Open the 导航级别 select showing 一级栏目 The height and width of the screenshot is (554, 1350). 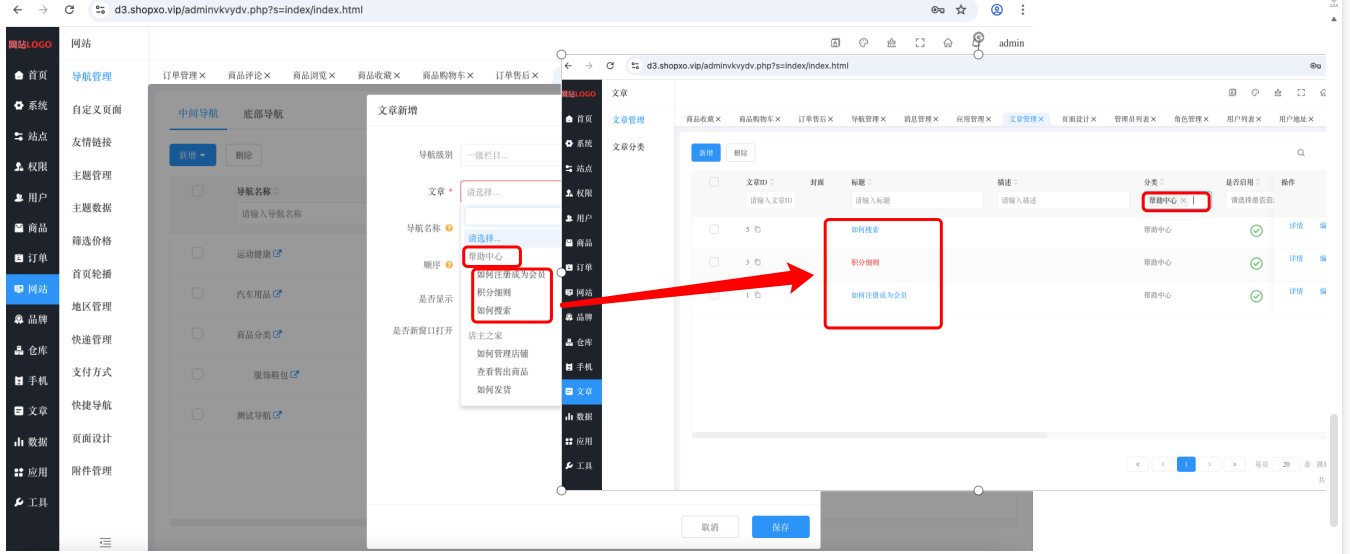[x=510, y=155]
